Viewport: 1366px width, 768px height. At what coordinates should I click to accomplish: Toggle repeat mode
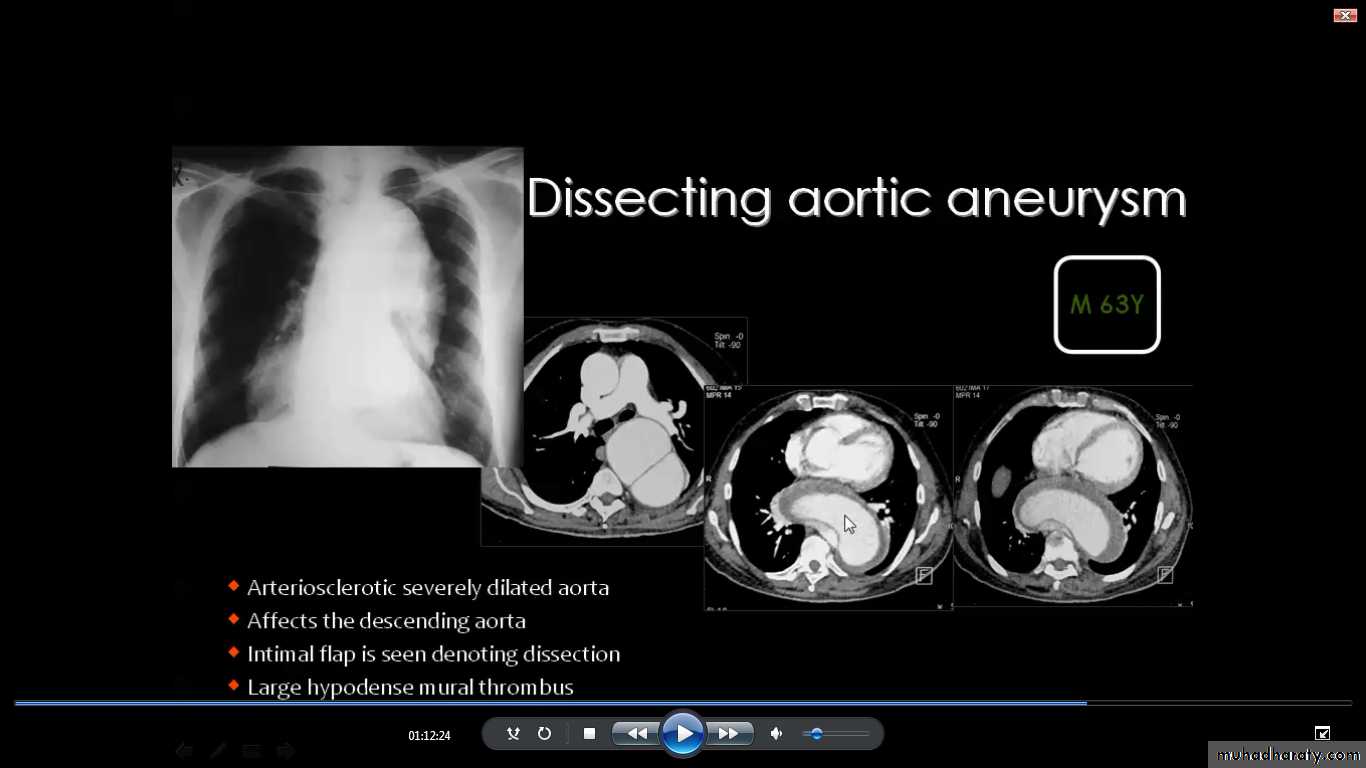pos(544,734)
